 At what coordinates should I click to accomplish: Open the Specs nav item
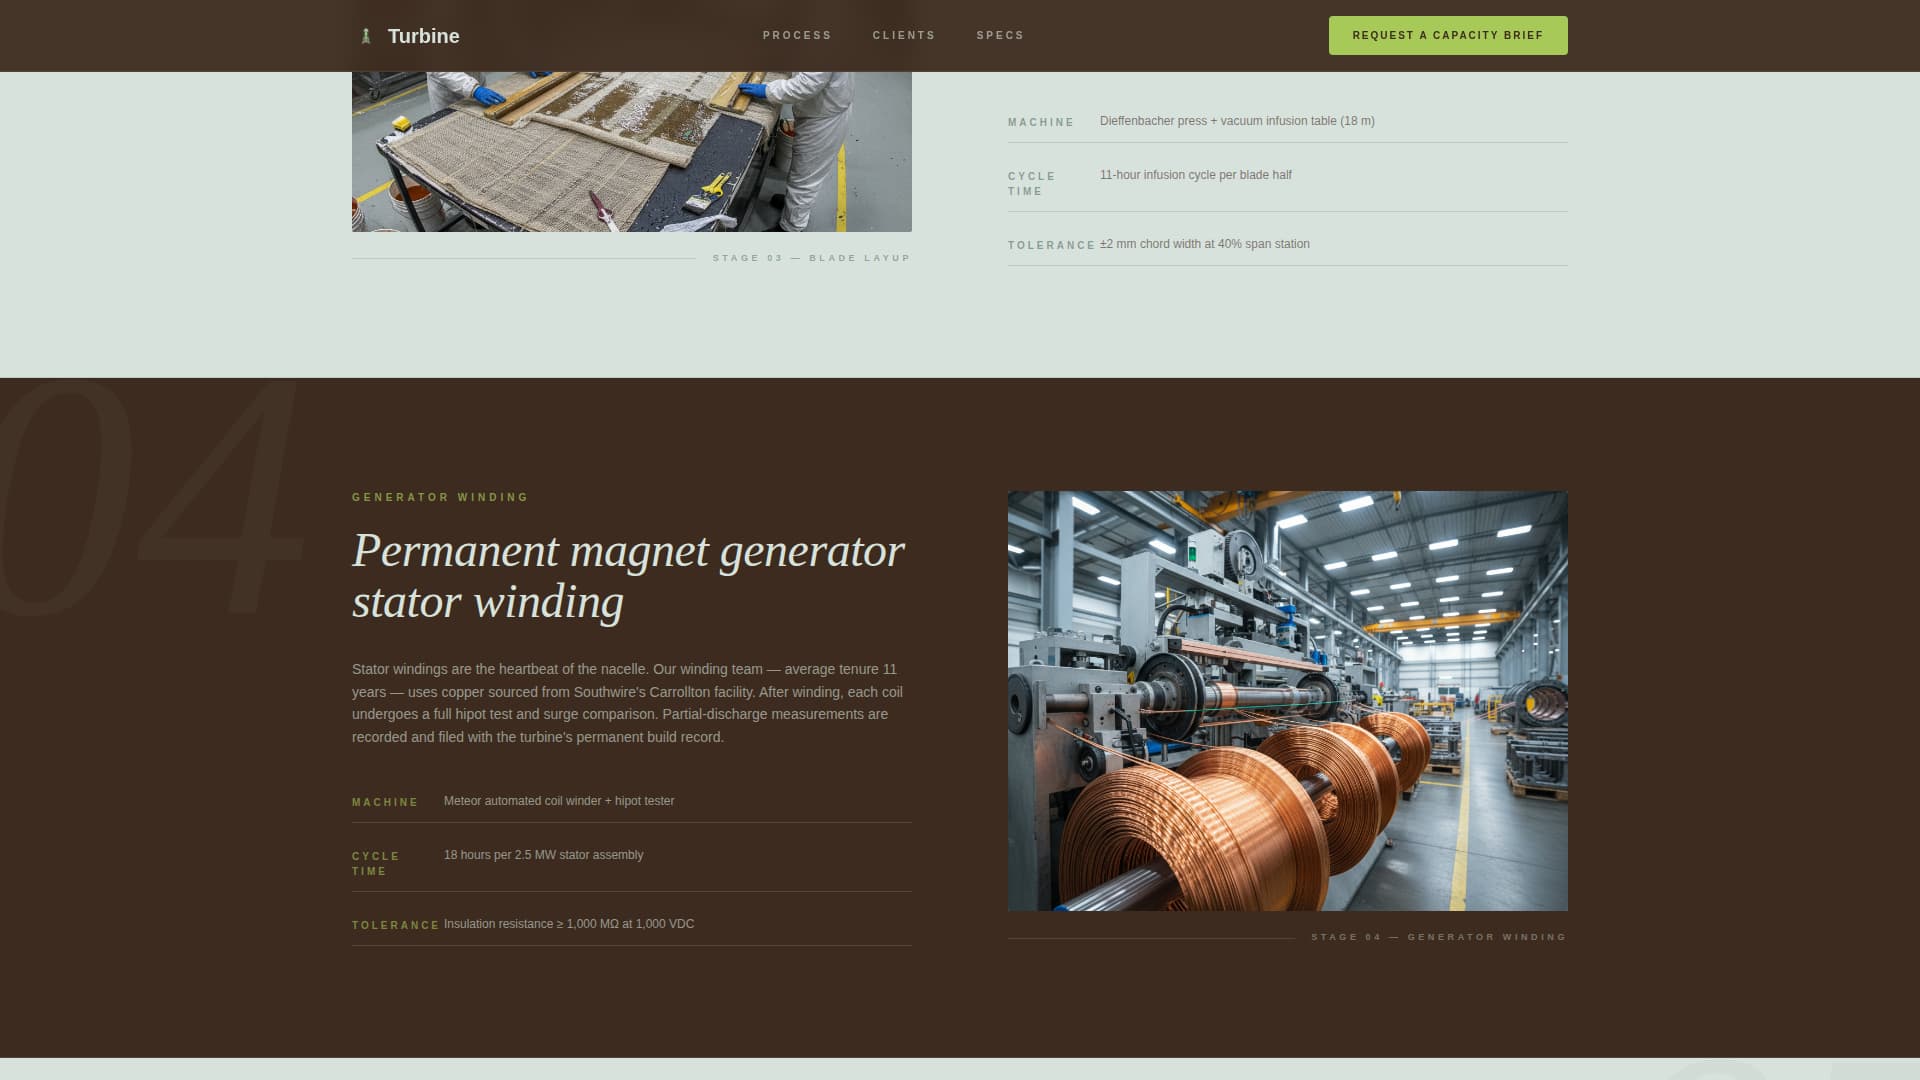pyautogui.click(x=1000, y=35)
